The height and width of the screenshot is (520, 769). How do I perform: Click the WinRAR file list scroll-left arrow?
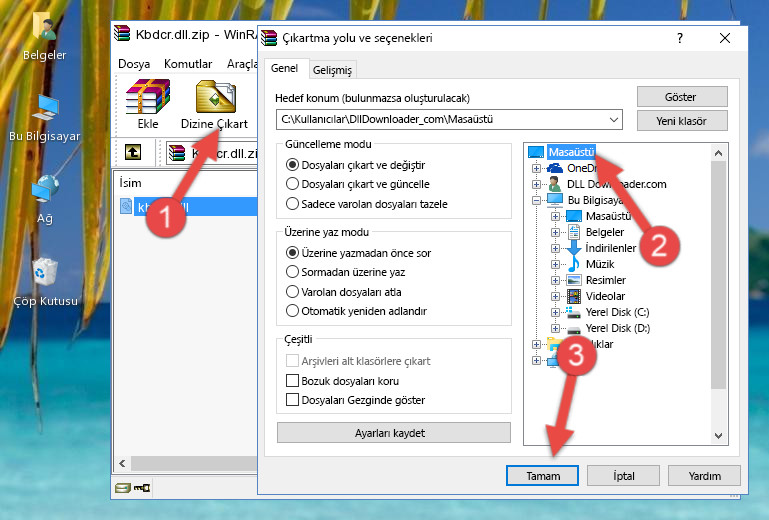point(122,463)
